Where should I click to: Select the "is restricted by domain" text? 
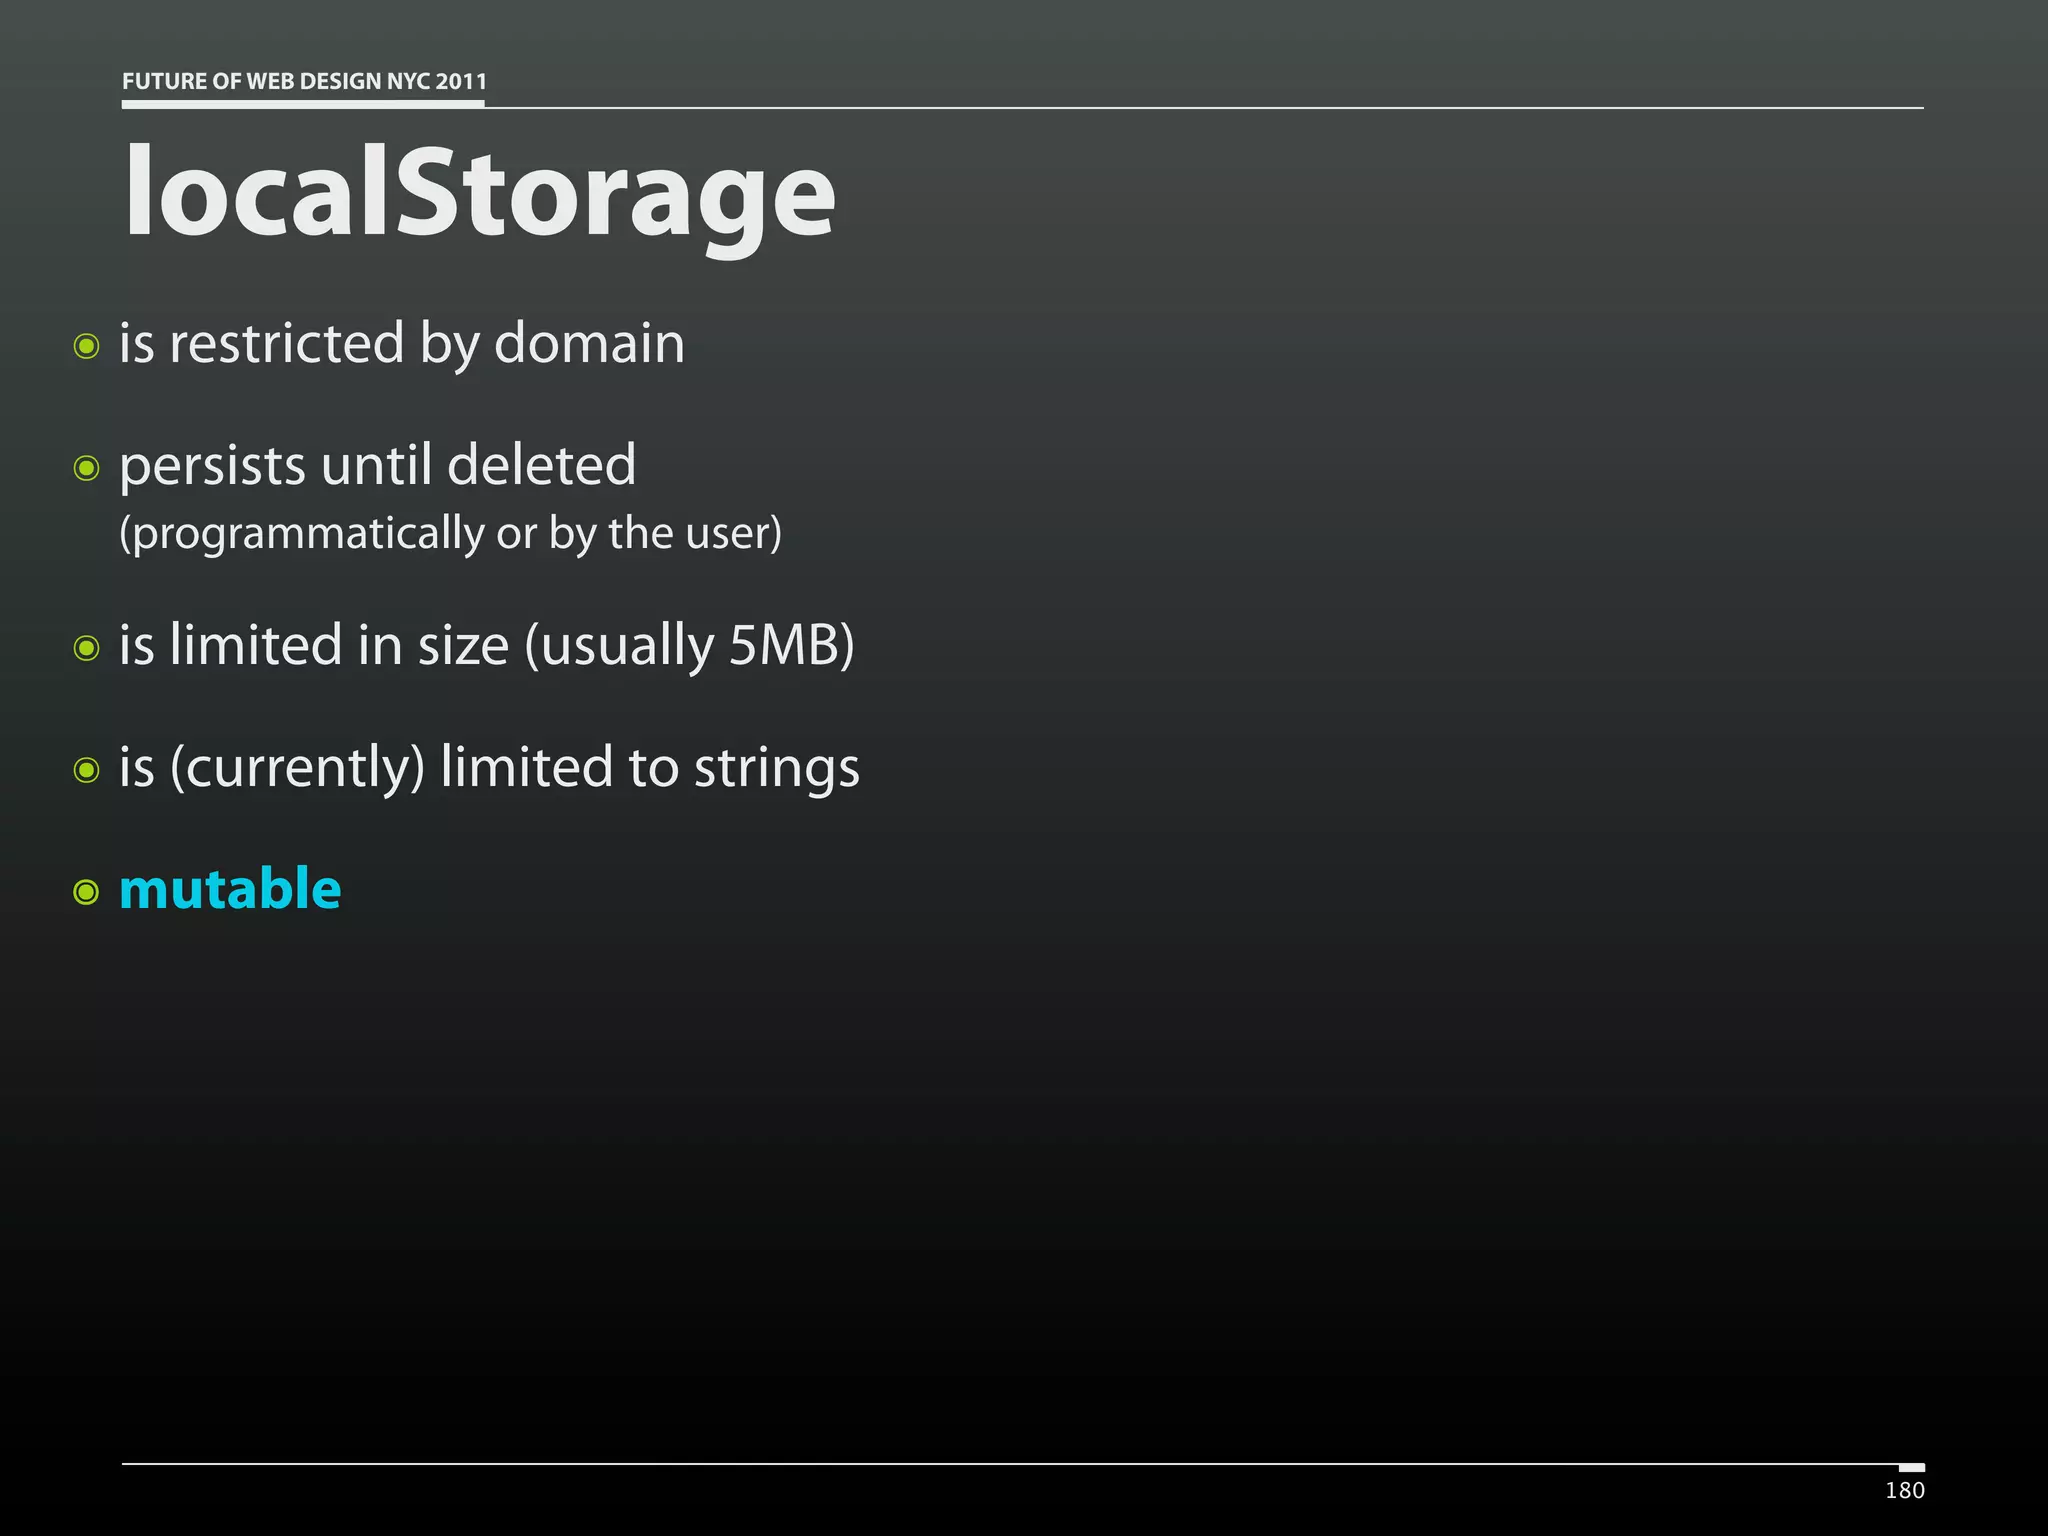(402, 344)
